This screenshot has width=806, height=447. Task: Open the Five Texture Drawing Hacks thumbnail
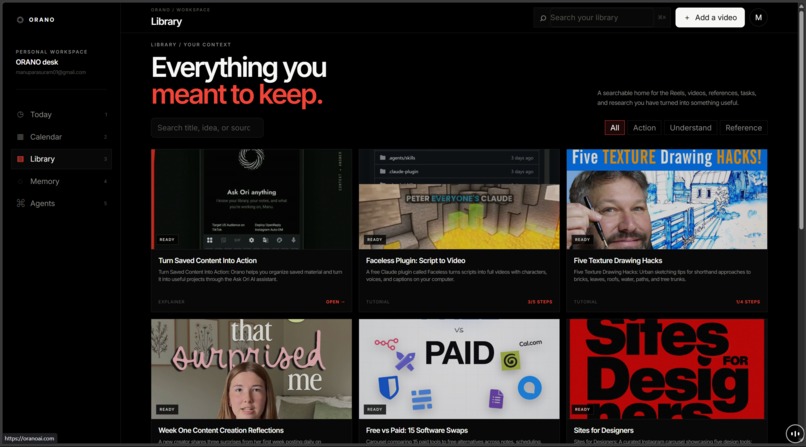tap(667, 199)
